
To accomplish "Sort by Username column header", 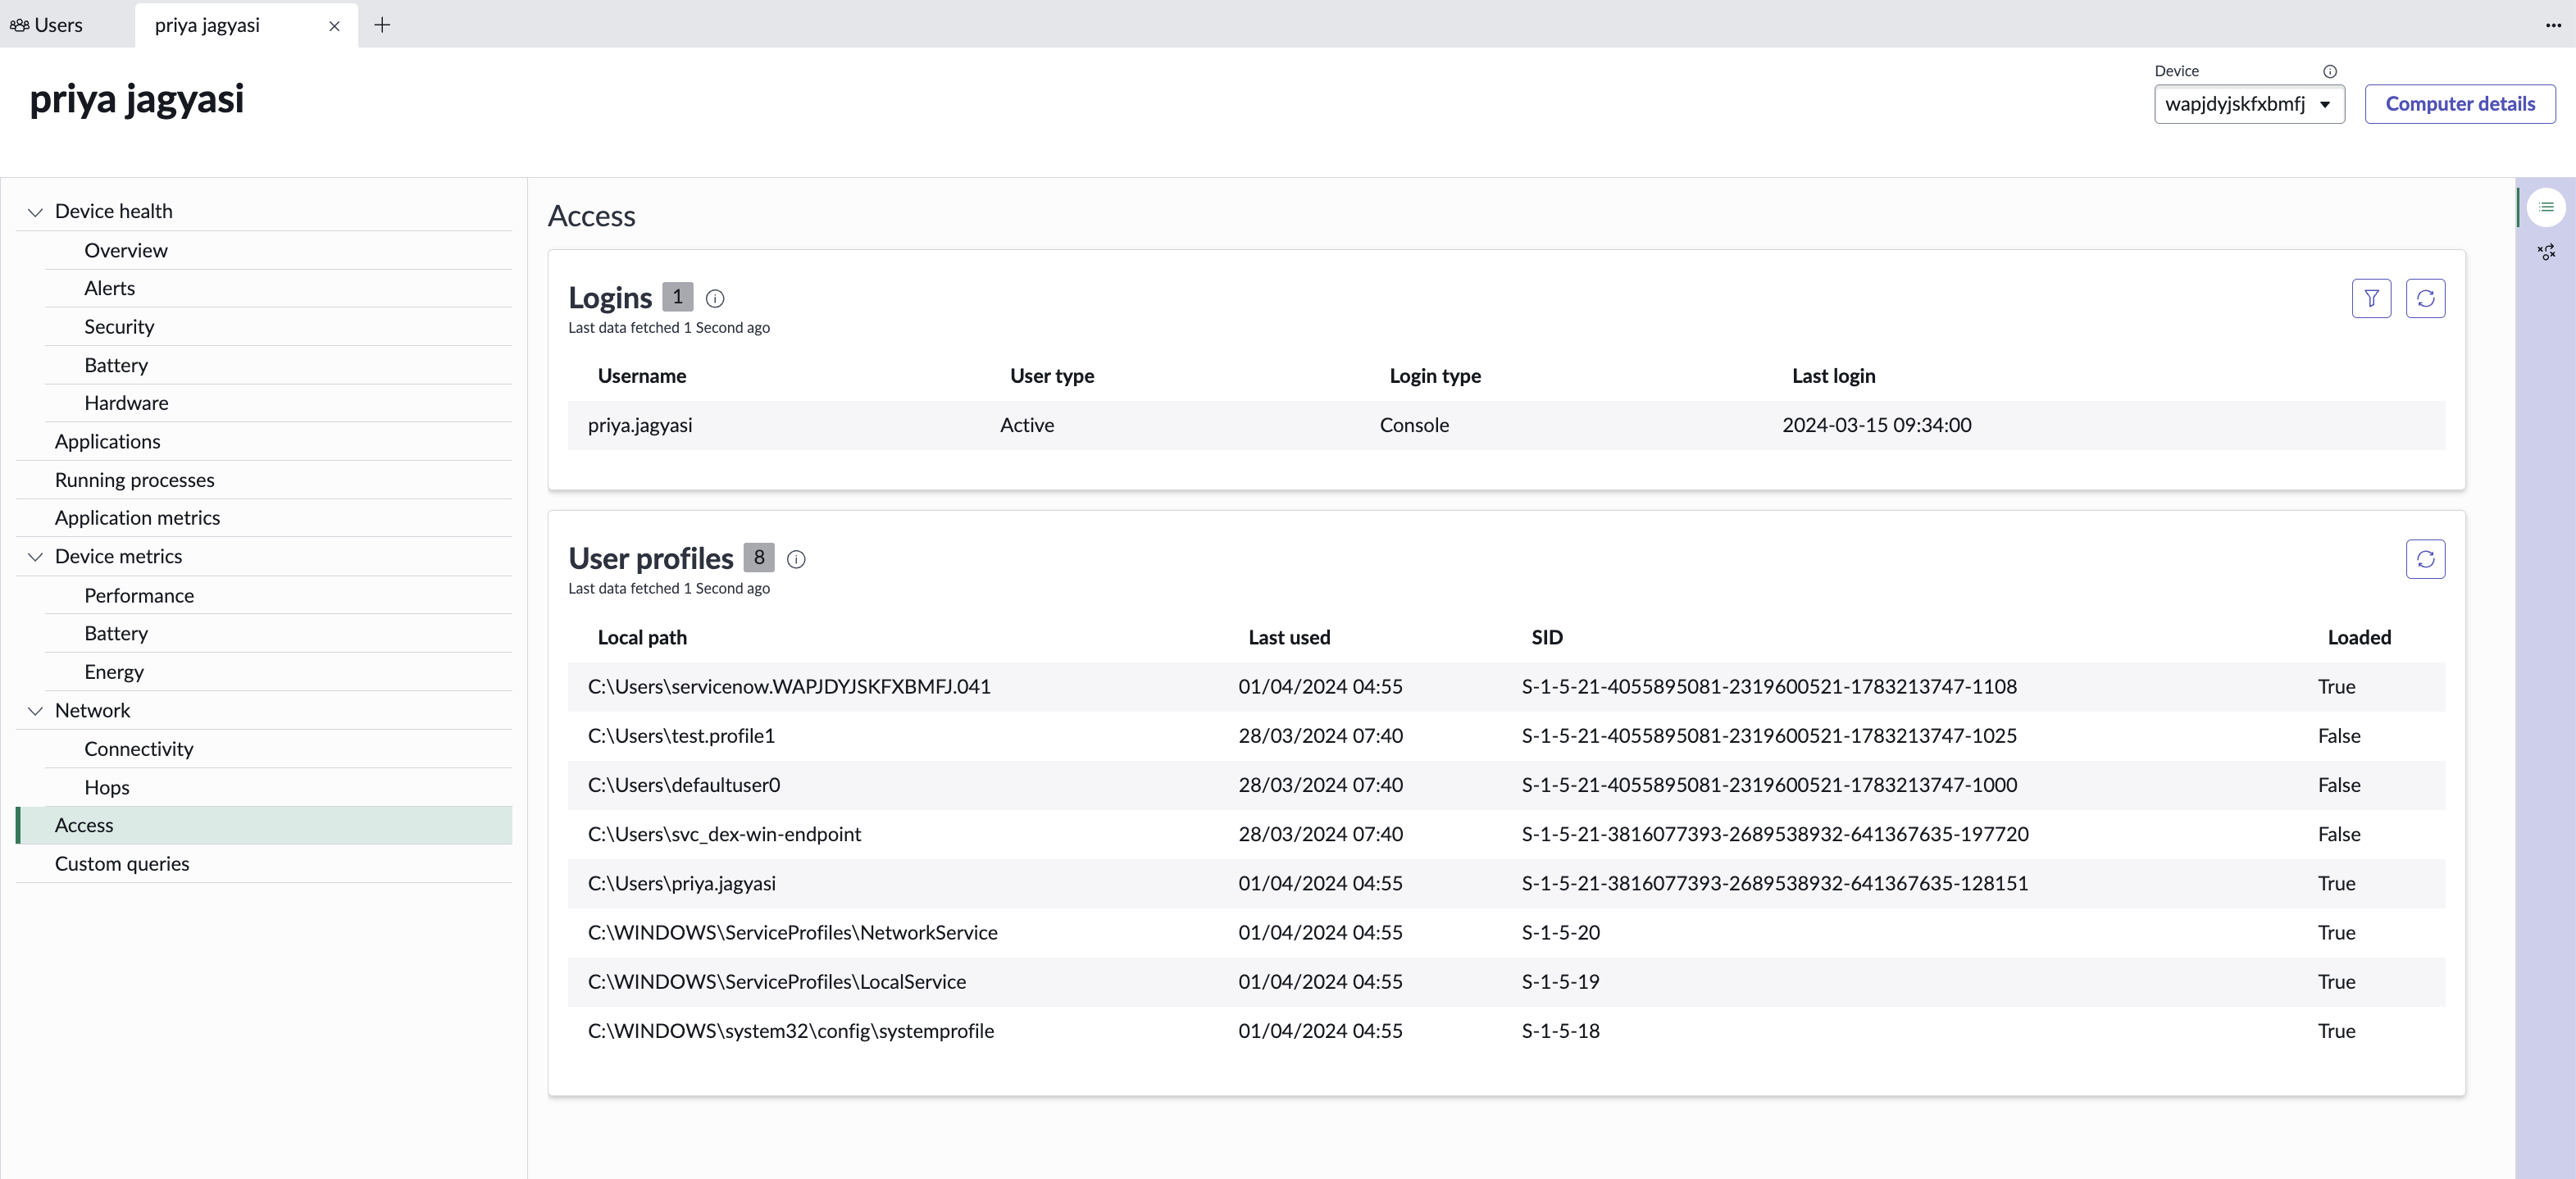I will pyautogui.click(x=642, y=376).
